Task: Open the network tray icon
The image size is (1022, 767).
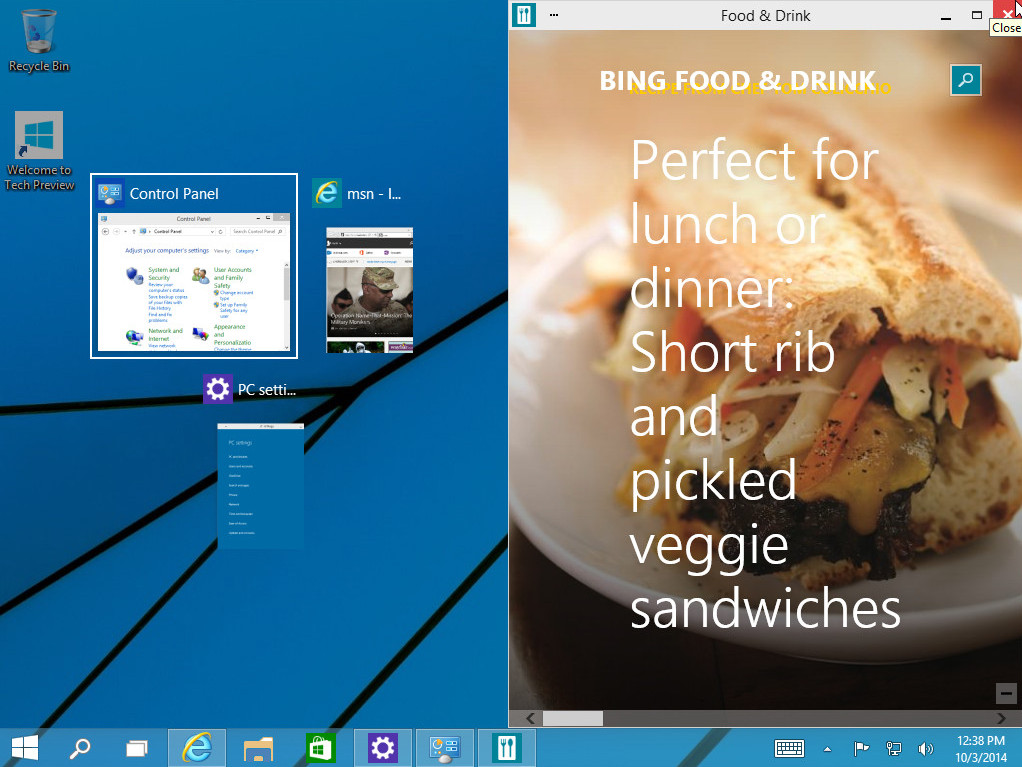Action: pyautogui.click(x=894, y=749)
